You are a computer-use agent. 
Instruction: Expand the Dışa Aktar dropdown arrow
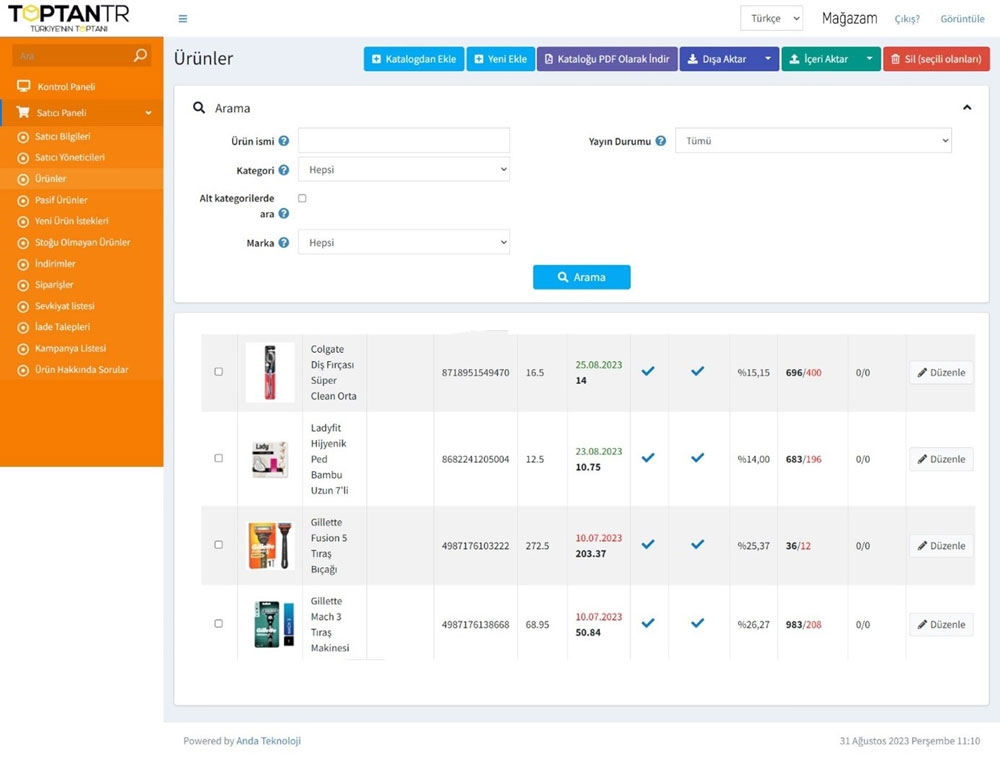[768, 59]
